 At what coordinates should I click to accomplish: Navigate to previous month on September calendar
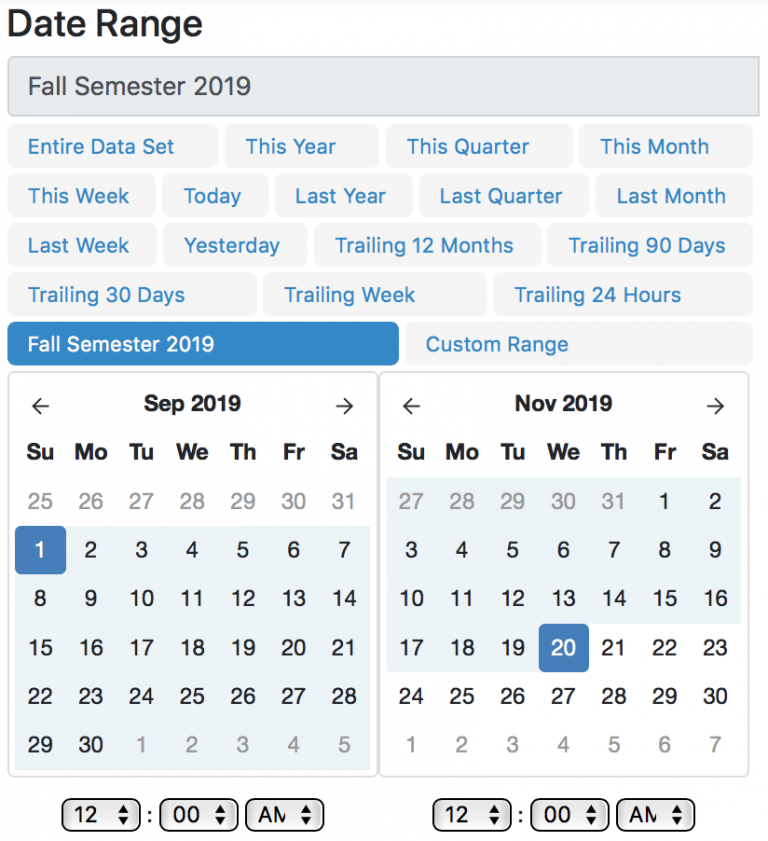coord(40,406)
